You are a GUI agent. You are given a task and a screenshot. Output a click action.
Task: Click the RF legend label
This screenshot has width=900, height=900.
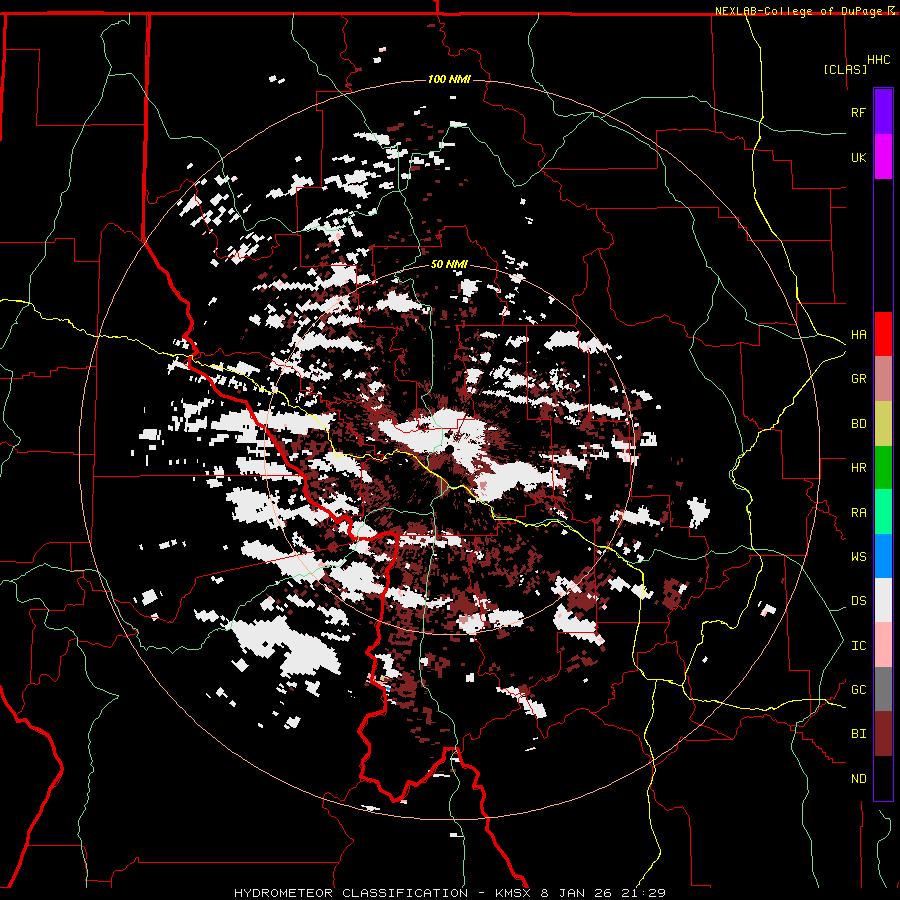tap(858, 112)
